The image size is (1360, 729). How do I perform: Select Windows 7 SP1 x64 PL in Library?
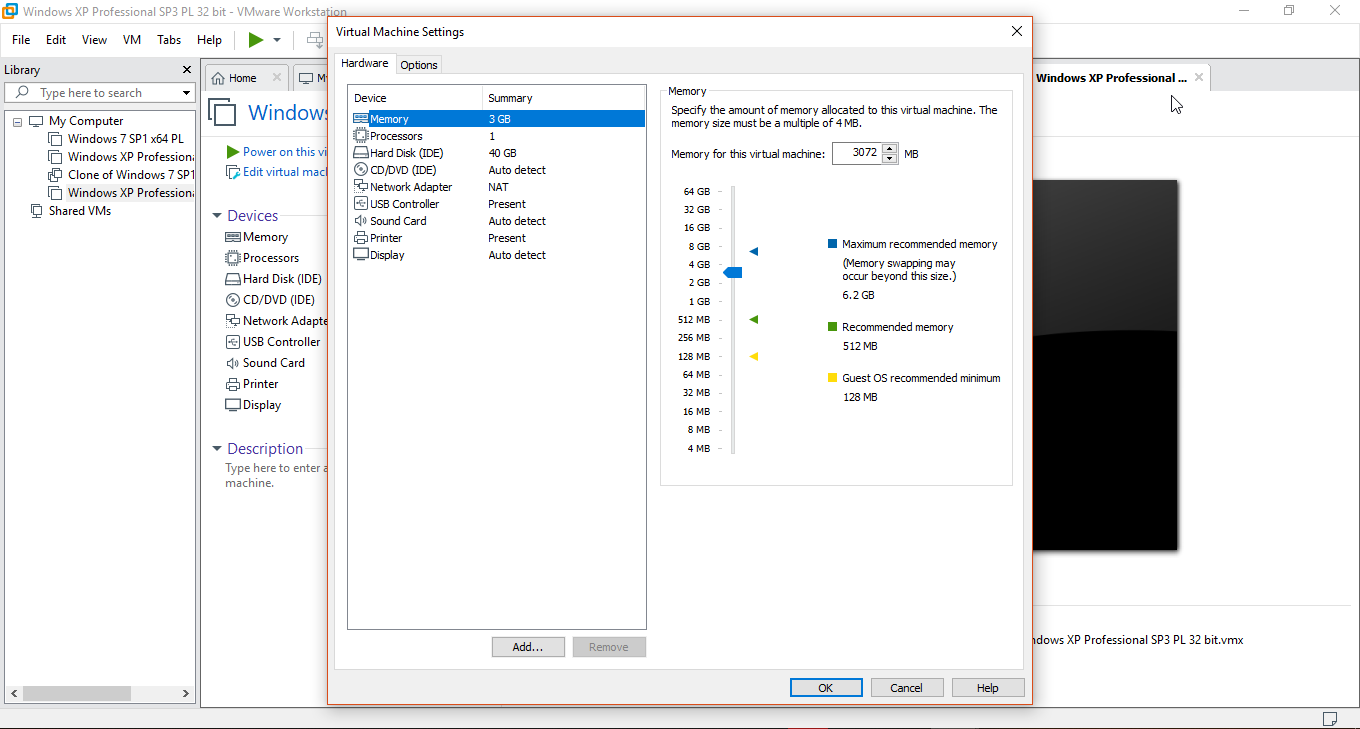pyautogui.click(x=125, y=139)
